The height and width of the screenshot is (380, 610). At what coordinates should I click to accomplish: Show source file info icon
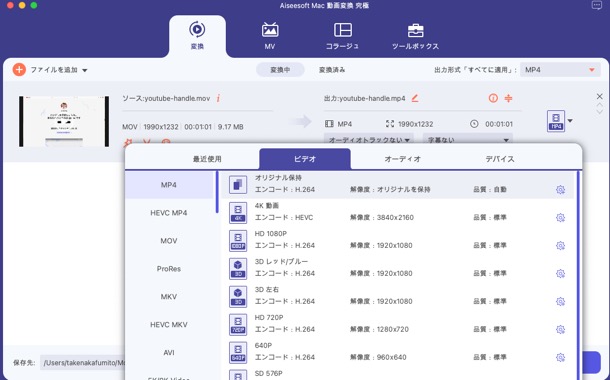218,98
